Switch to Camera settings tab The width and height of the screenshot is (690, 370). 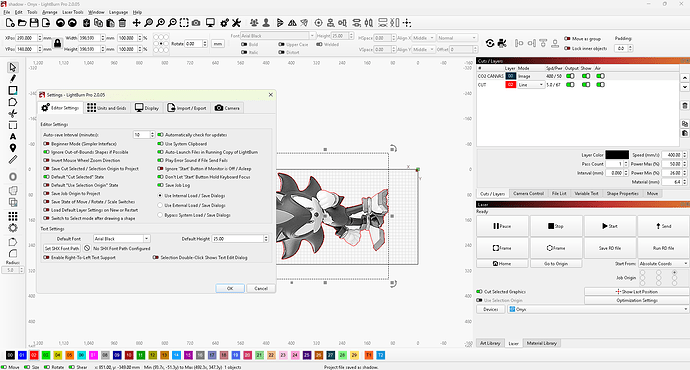click(x=227, y=108)
